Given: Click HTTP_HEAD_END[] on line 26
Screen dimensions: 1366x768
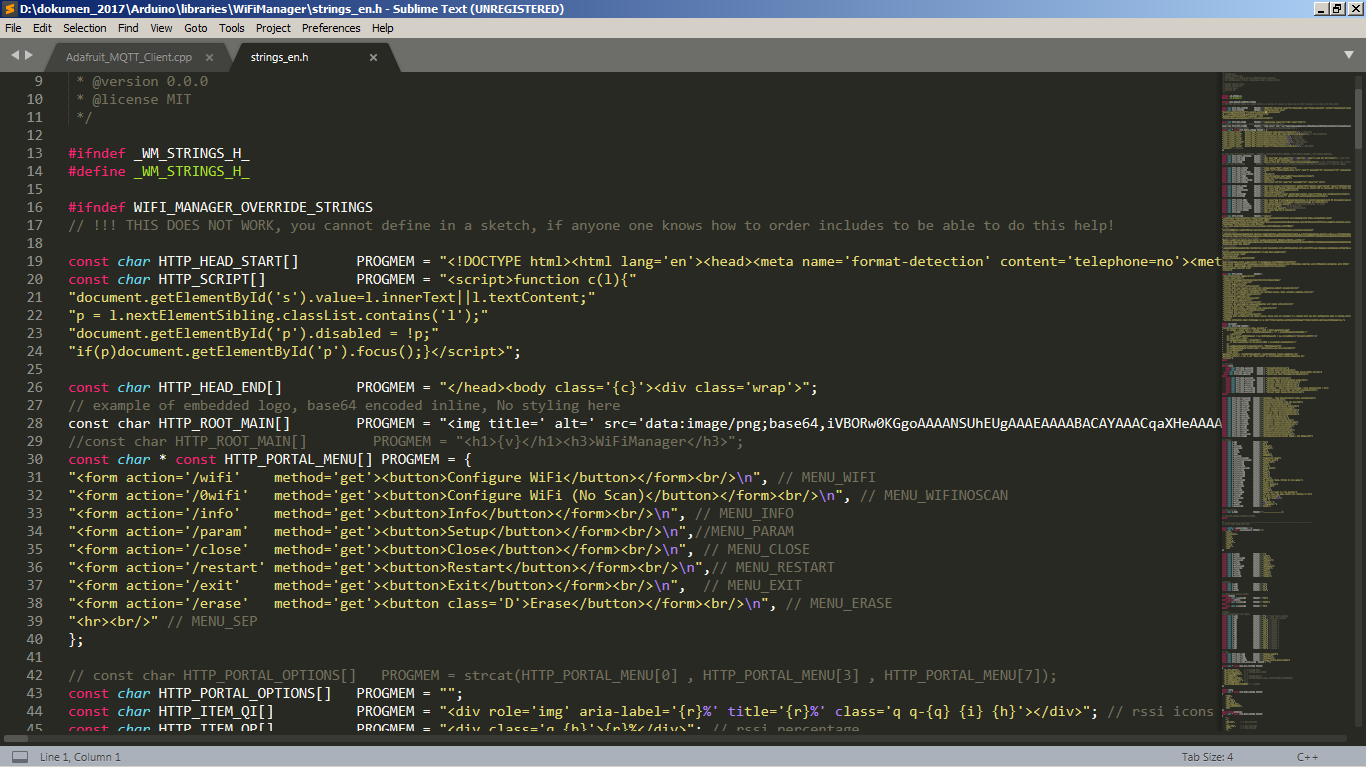Looking at the screenshot, I should coord(220,387).
